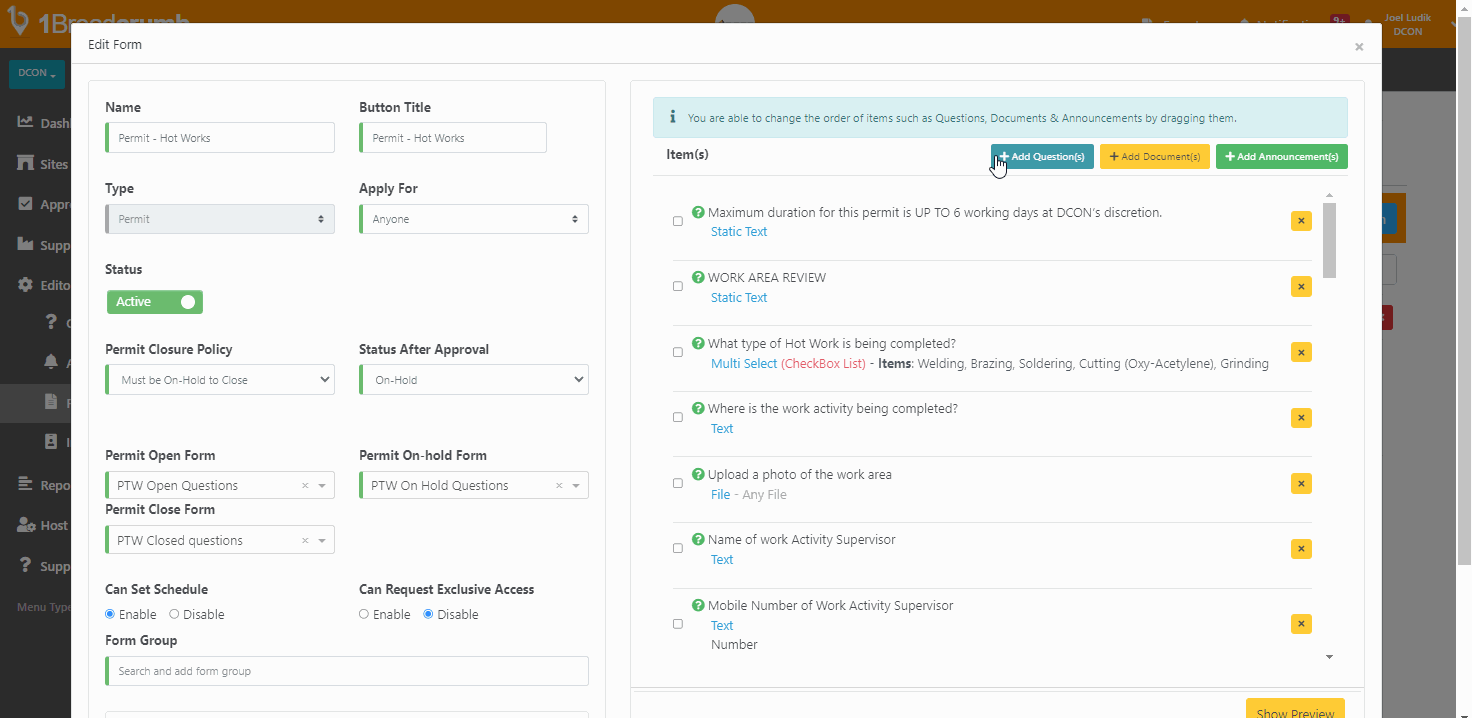Click help icon beside Hot Work type question
1472x718 pixels.
(698, 343)
